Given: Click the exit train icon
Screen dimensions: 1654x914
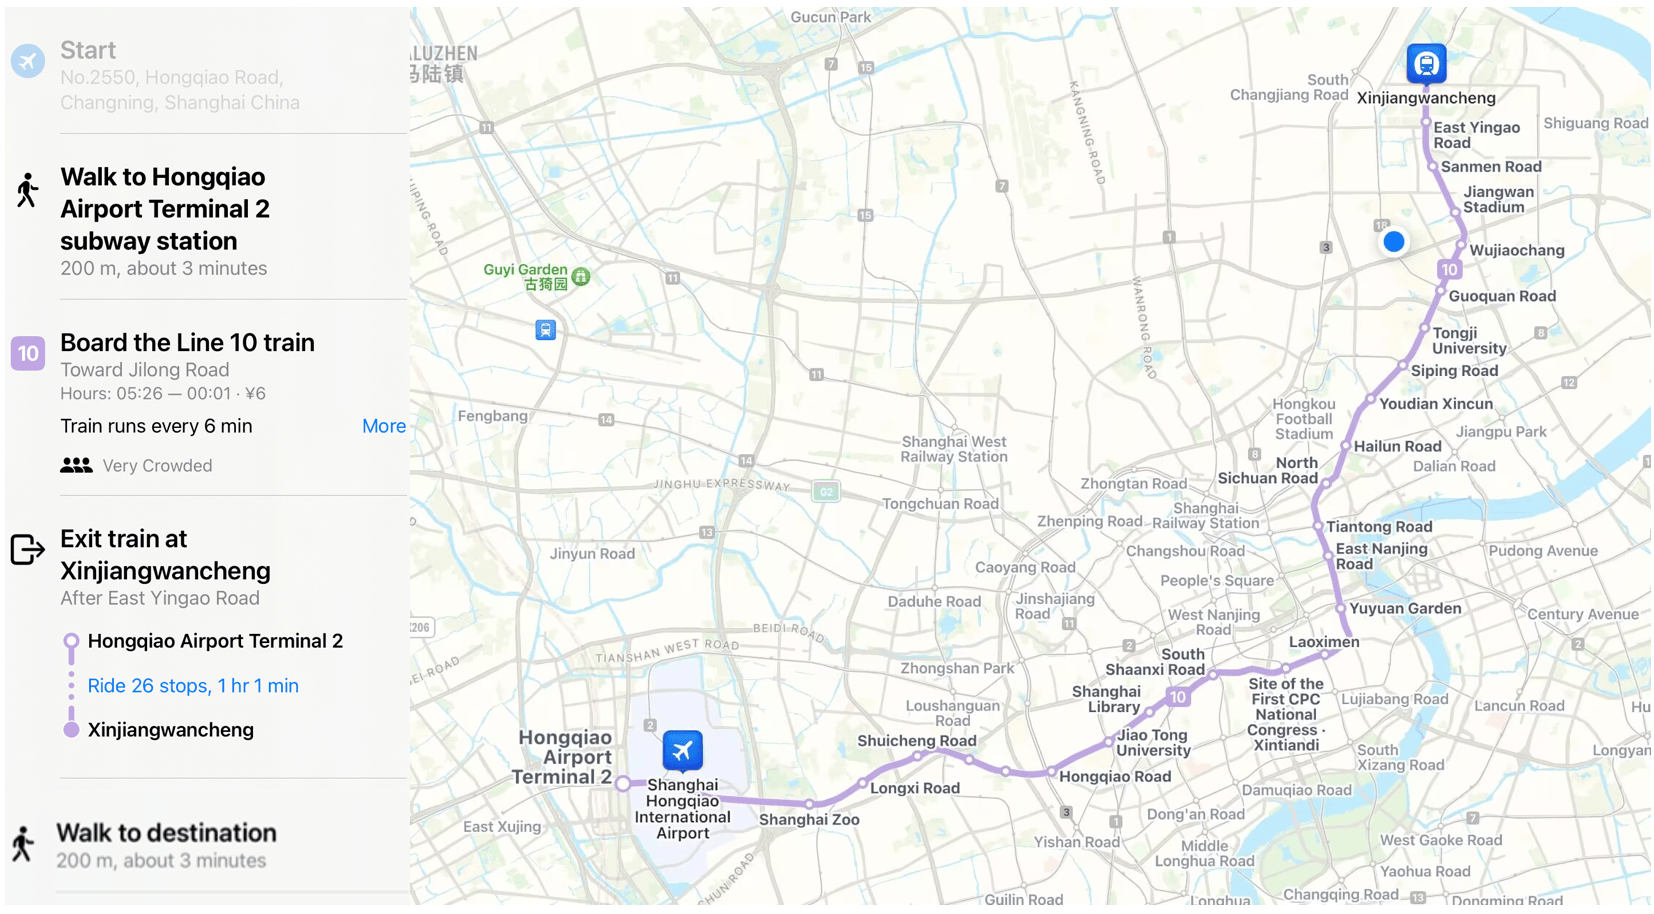Looking at the screenshot, I should [27, 549].
